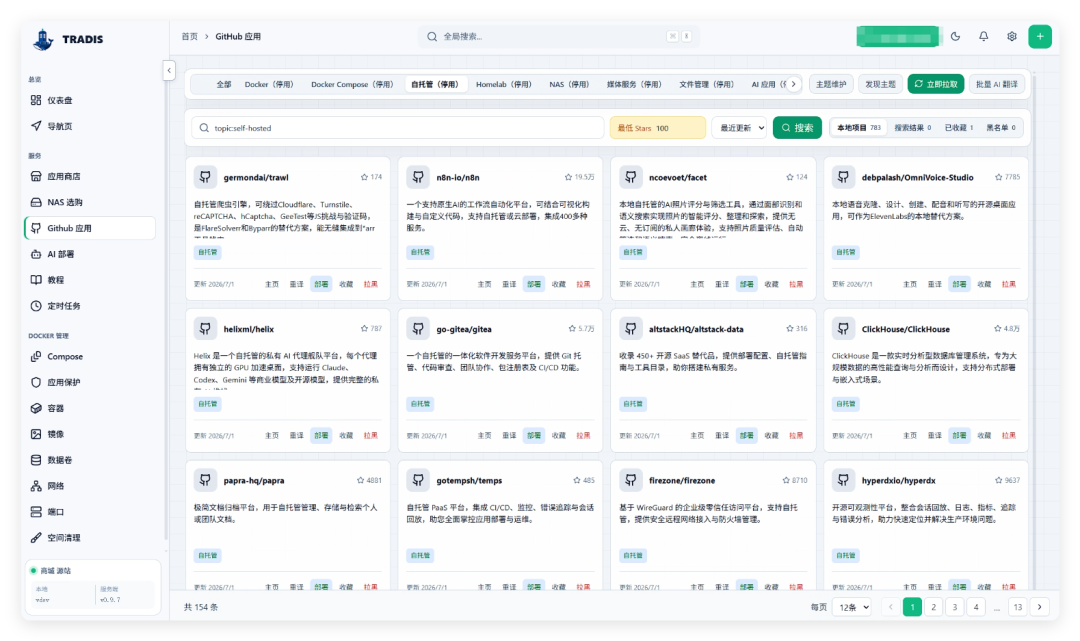Click the 批量 AI 翻译 button

[997, 84]
